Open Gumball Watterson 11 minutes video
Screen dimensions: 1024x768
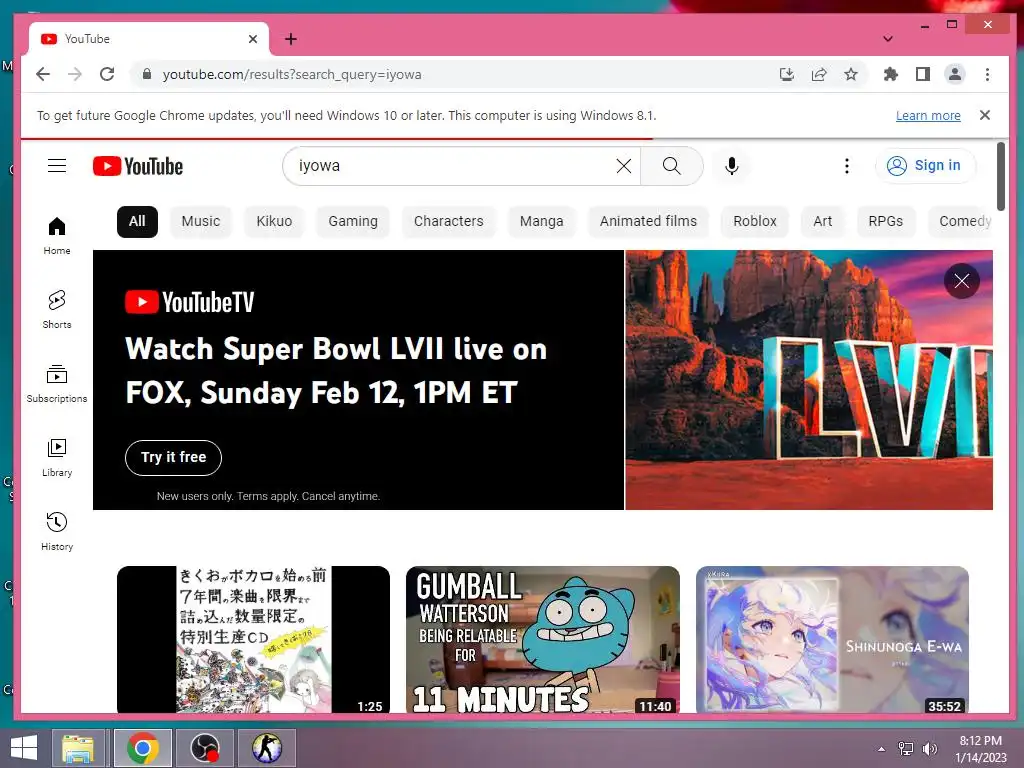pyautogui.click(x=543, y=639)
